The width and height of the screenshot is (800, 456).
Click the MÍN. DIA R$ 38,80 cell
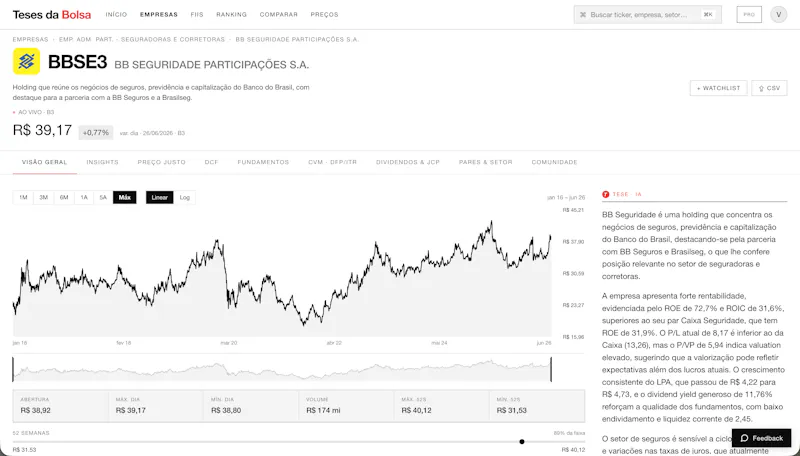[x=251, y=406]
